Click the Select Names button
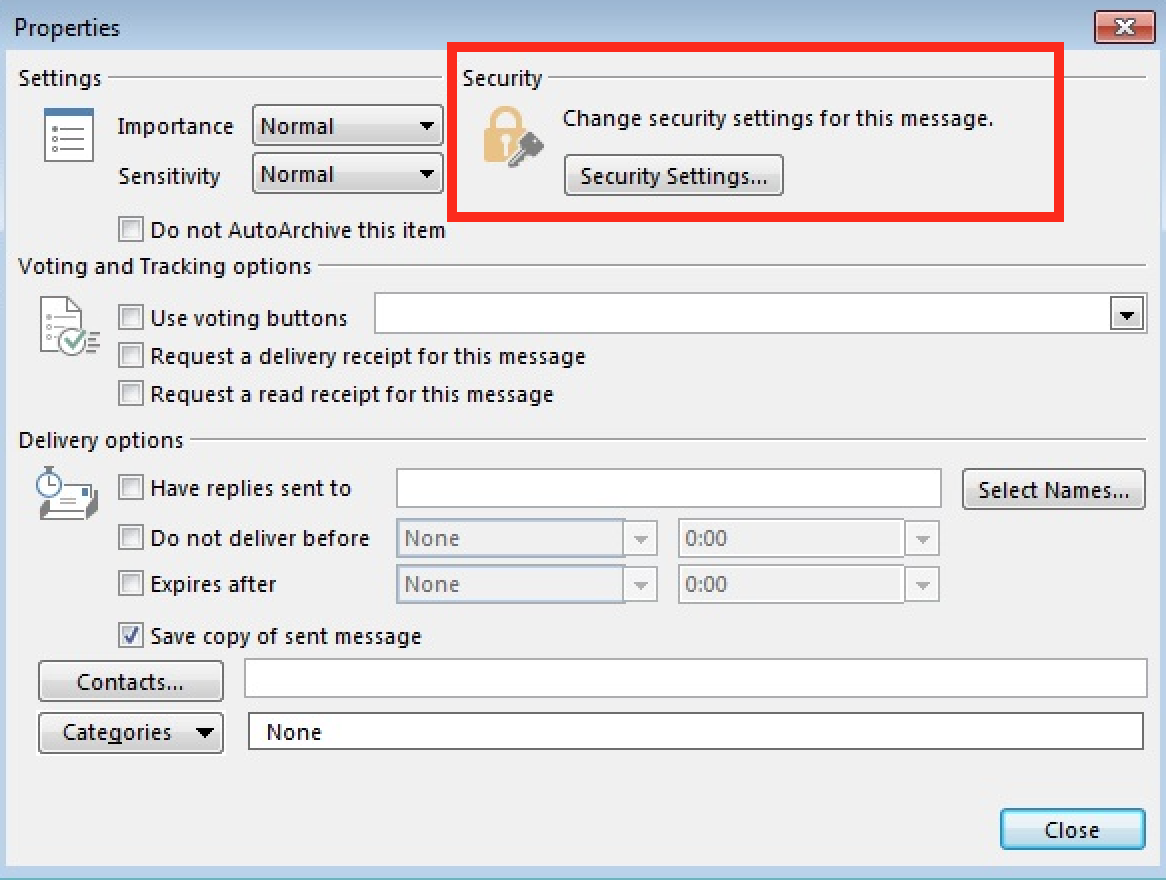This screenshot has height=880, width=1166. (x=1053, y=490)
